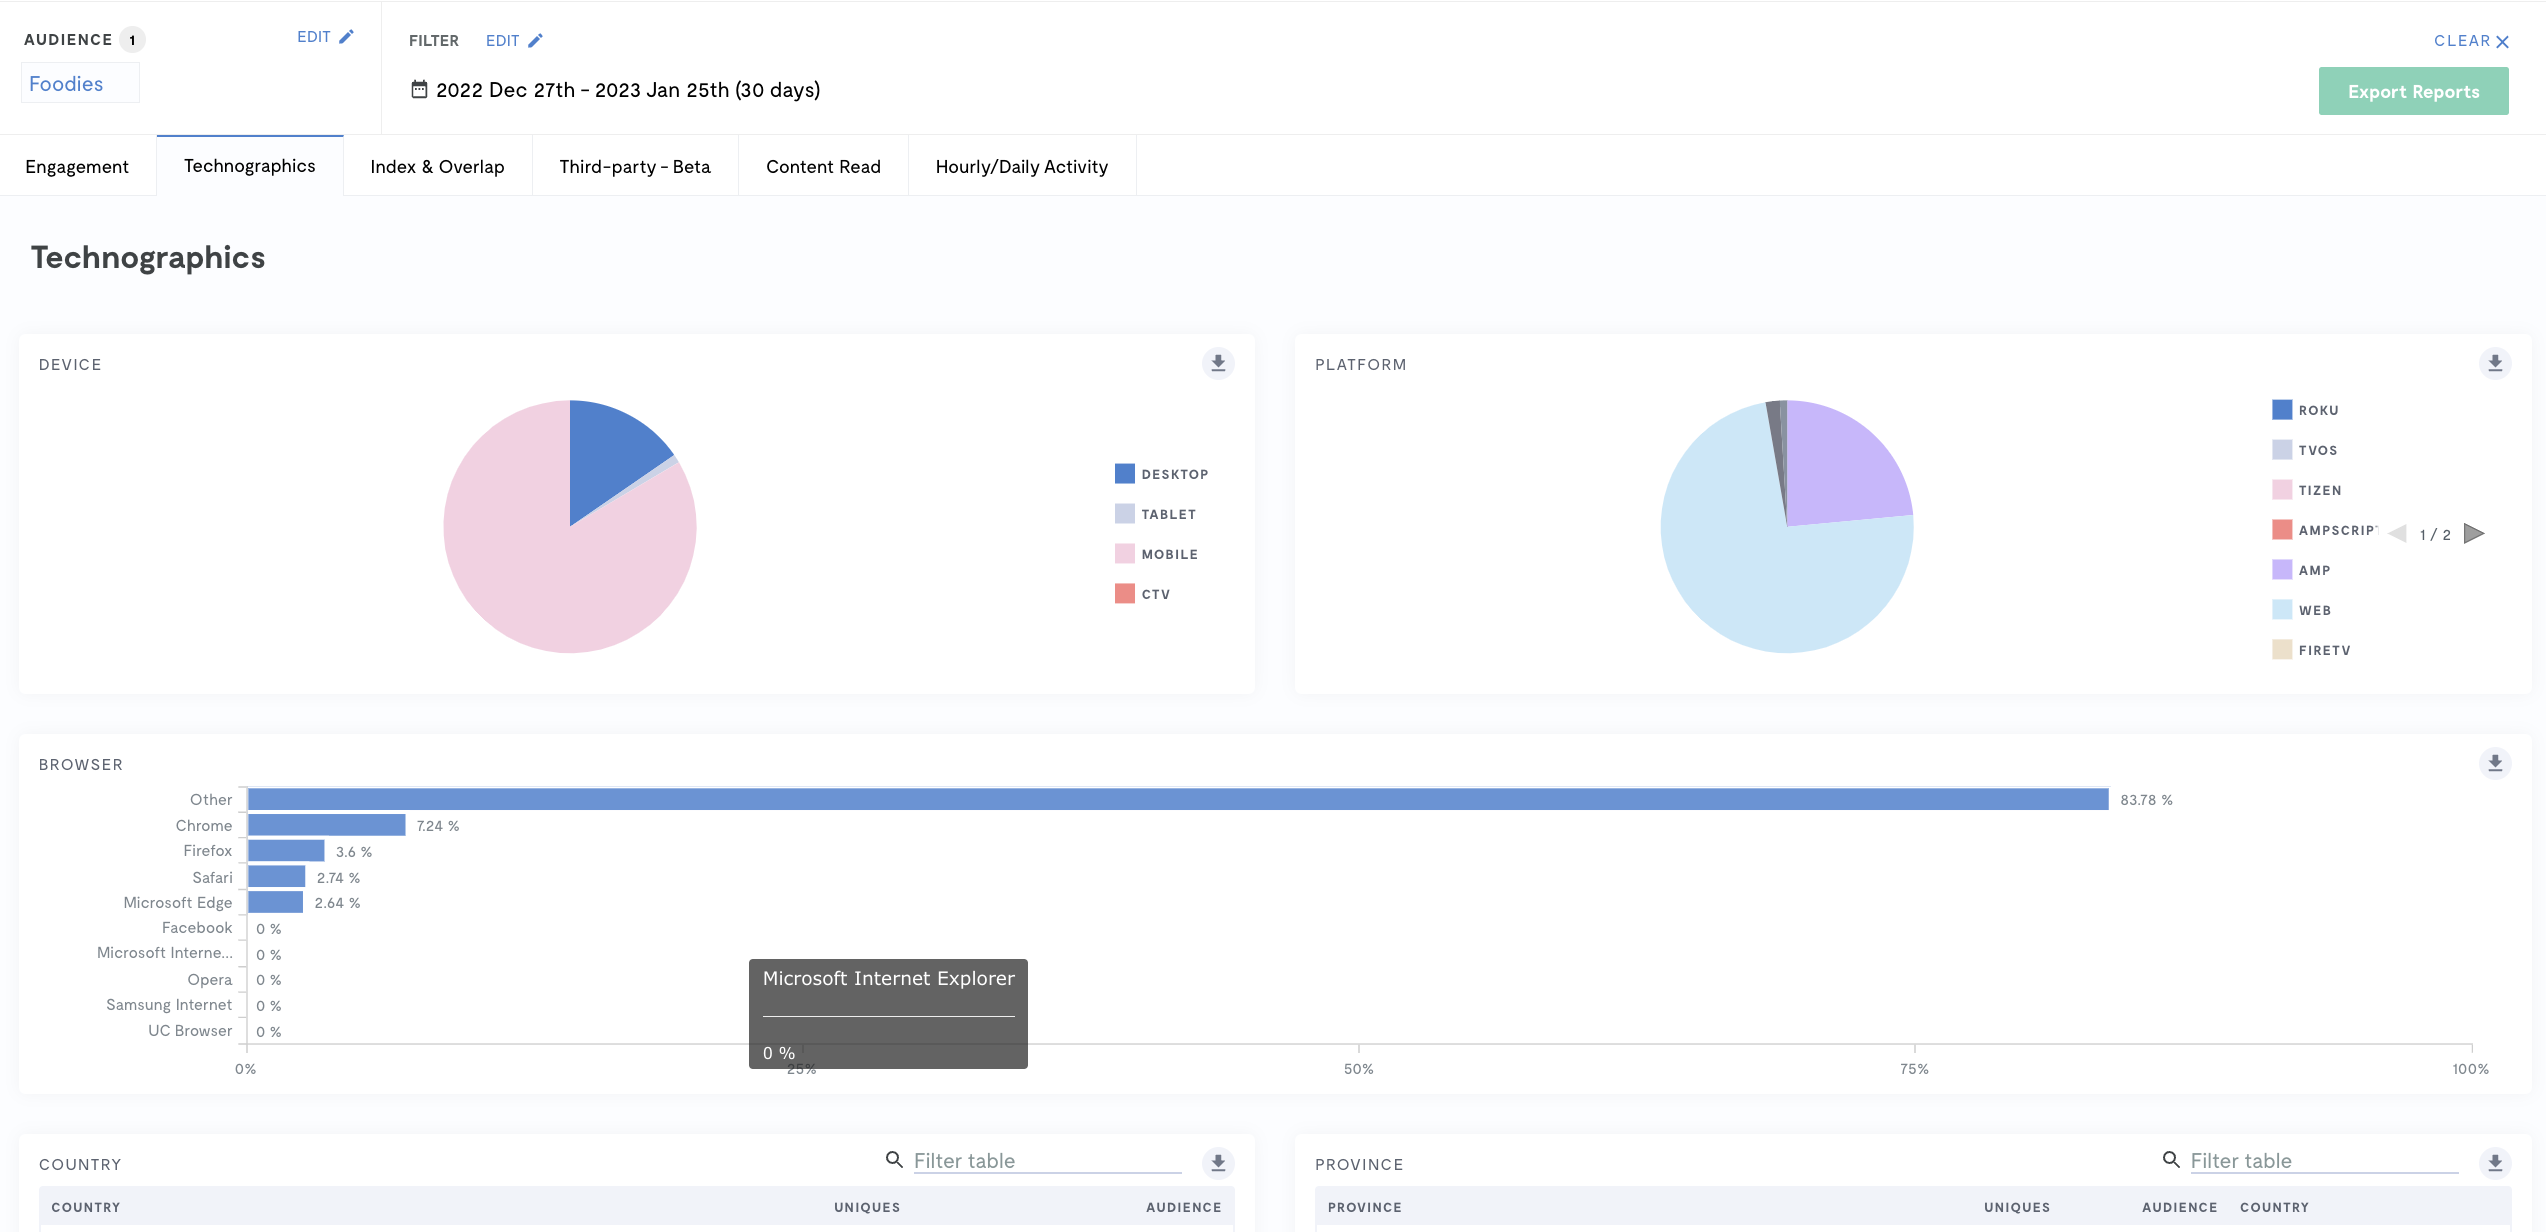Toggle the Tizen legend entry

[x=2307, y=490]
